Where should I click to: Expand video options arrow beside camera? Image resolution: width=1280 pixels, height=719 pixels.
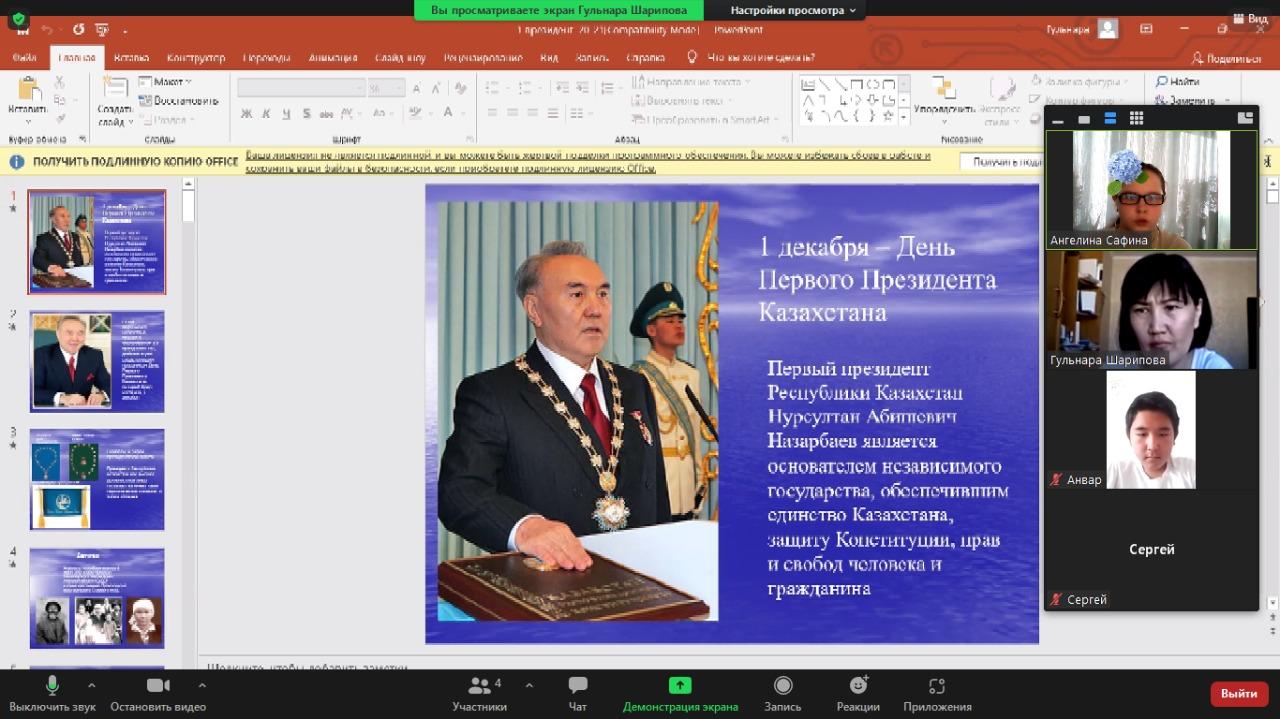(202, 686)
